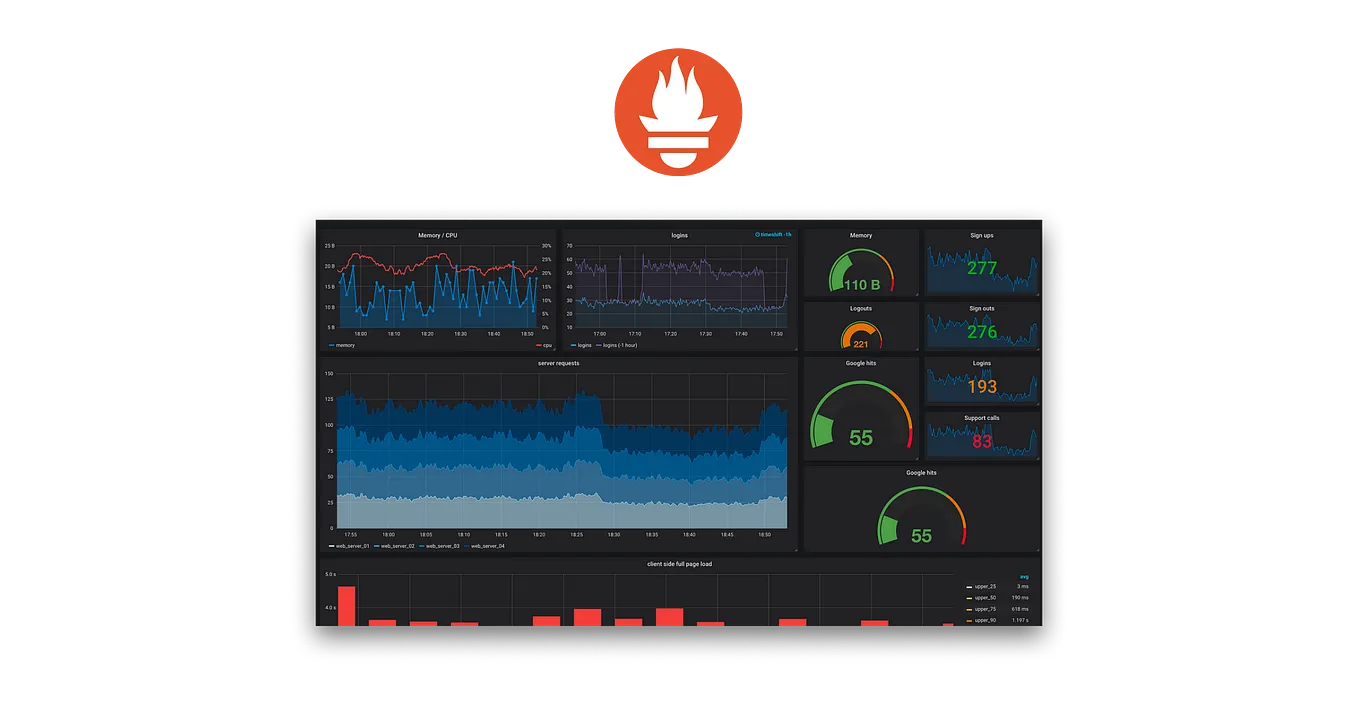Open the logins panel title menu
The height and width of the screenshot is (710, 1358).
pos(679,235)
